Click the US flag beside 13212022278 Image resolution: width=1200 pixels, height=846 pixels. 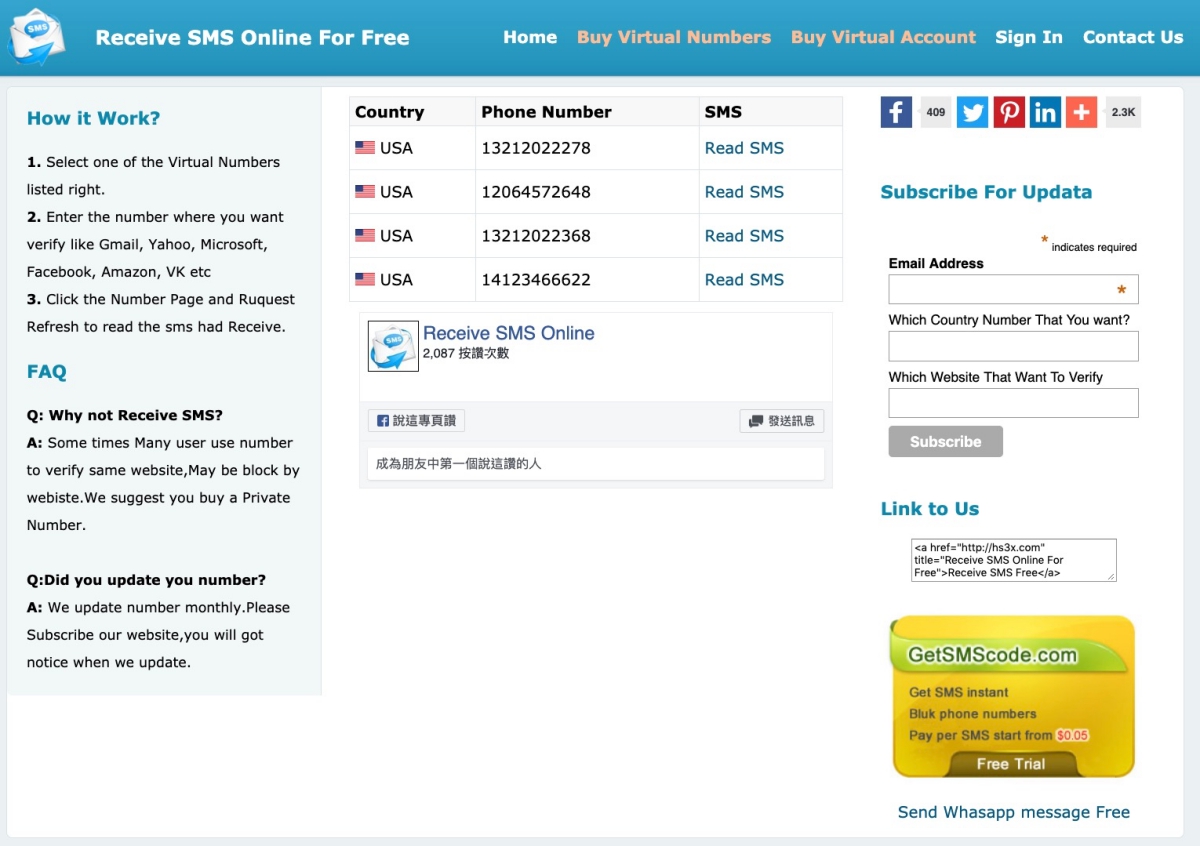point(365,148)
